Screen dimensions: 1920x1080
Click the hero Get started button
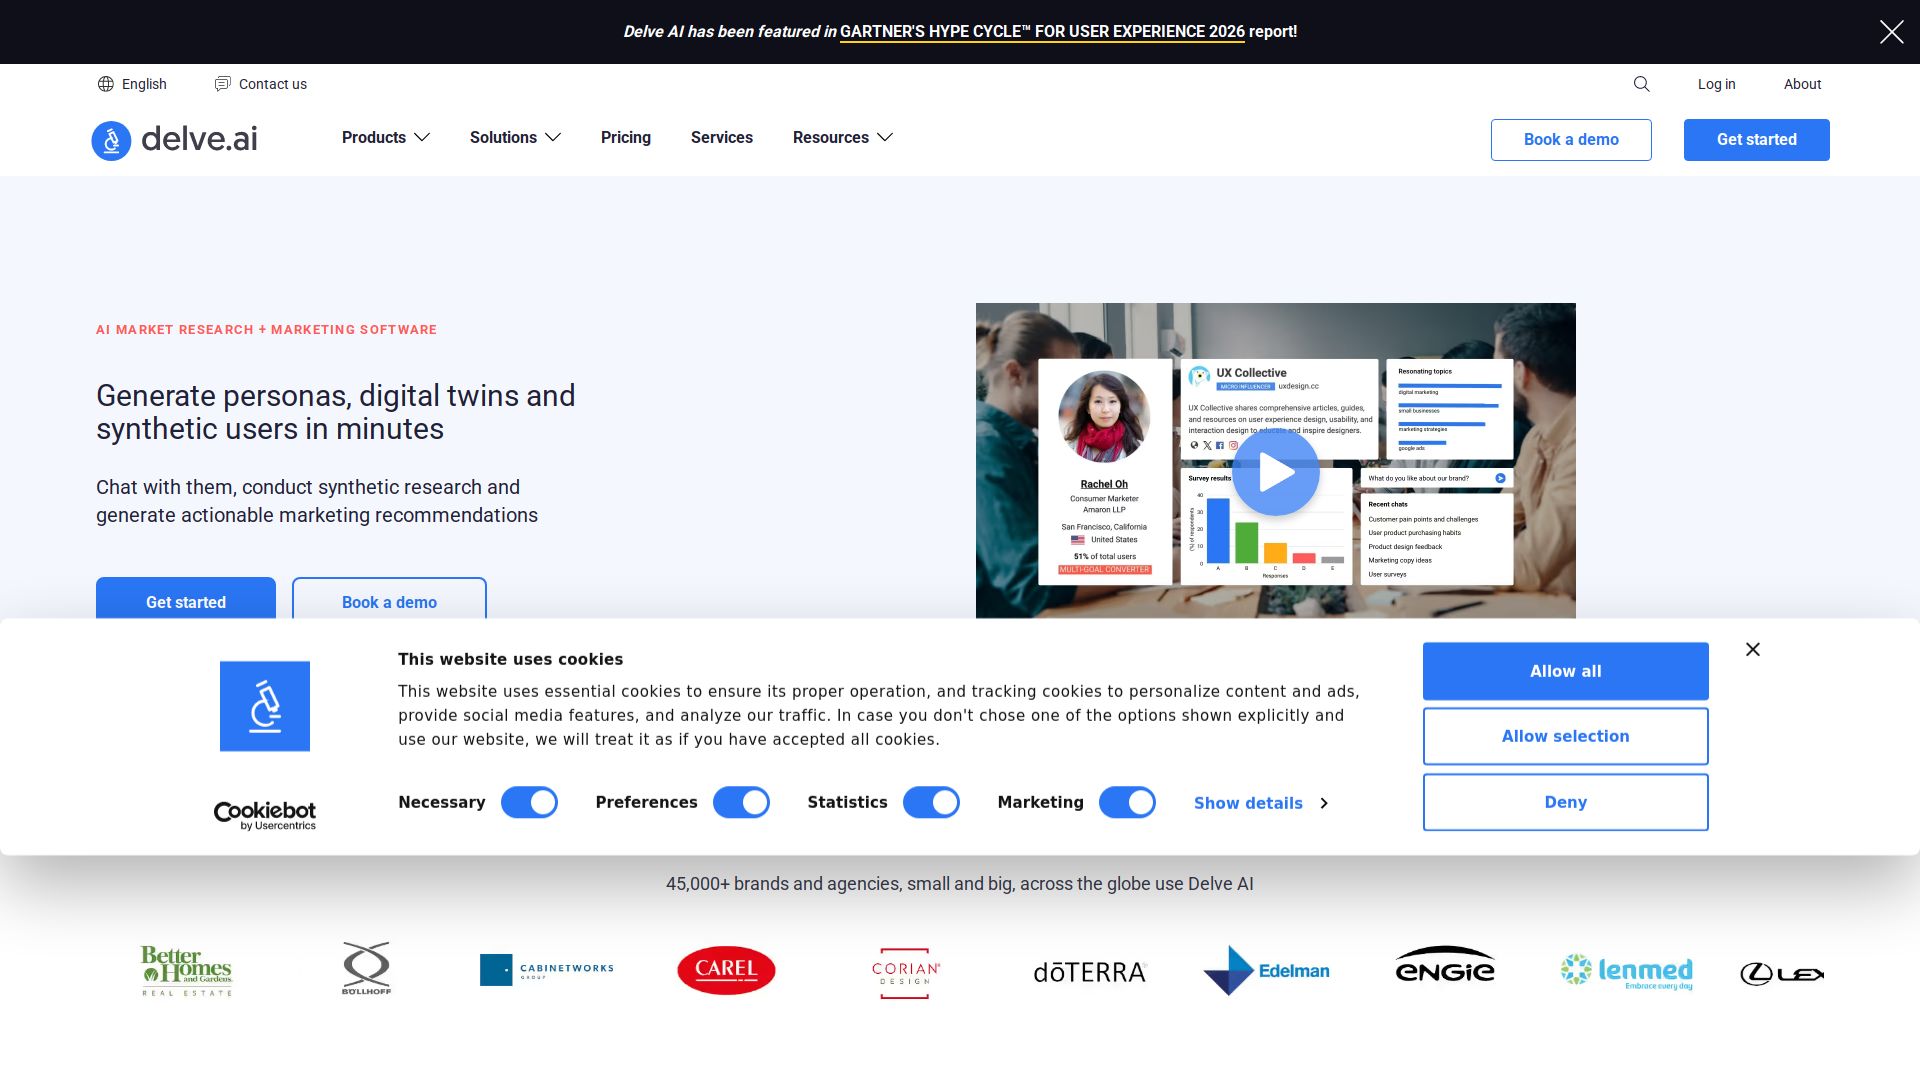coord(186,598)
